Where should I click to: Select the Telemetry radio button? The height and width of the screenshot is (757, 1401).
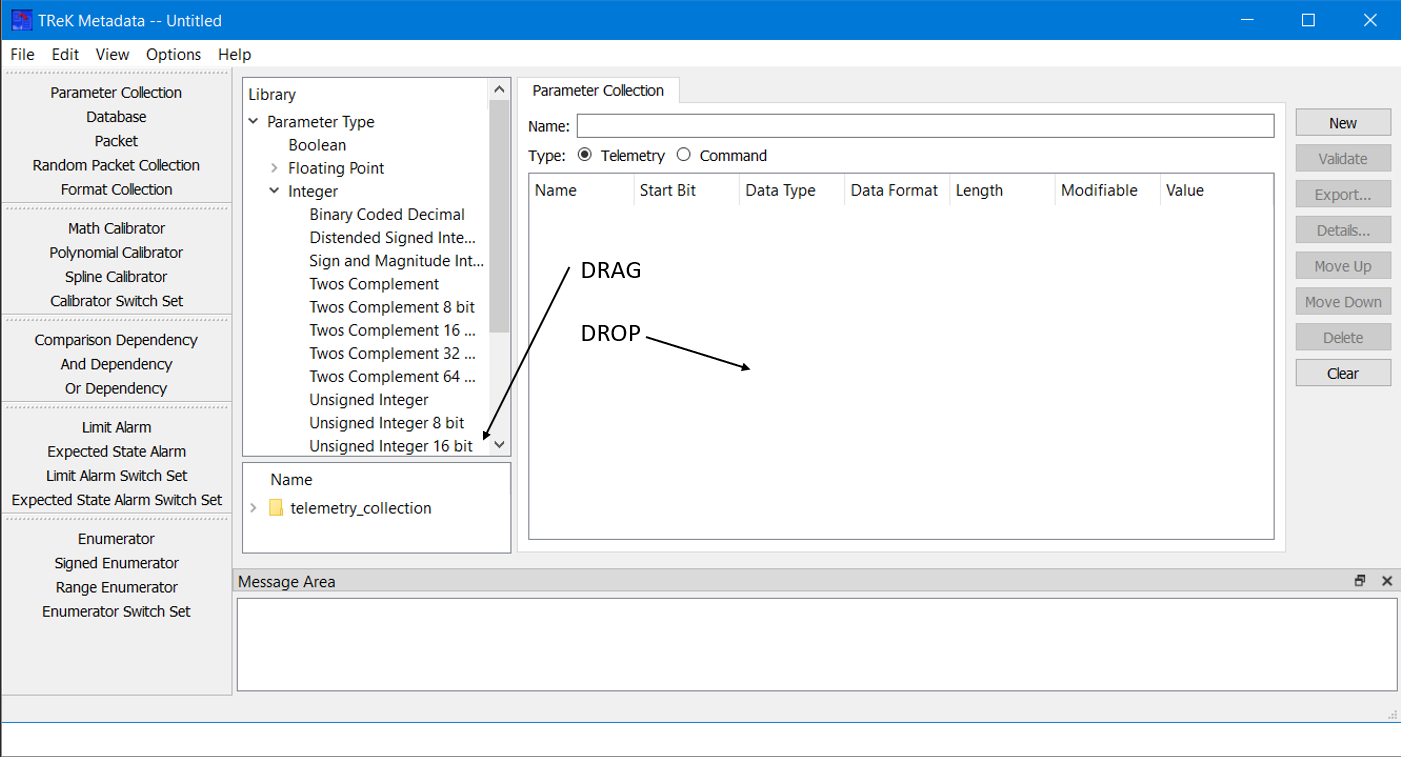coord(585,155)
